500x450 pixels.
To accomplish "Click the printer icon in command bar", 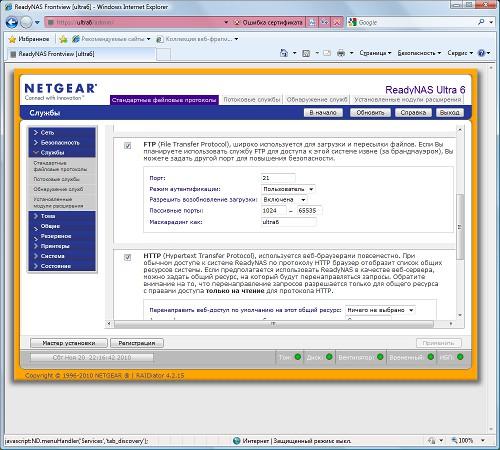I will (341, 53).
